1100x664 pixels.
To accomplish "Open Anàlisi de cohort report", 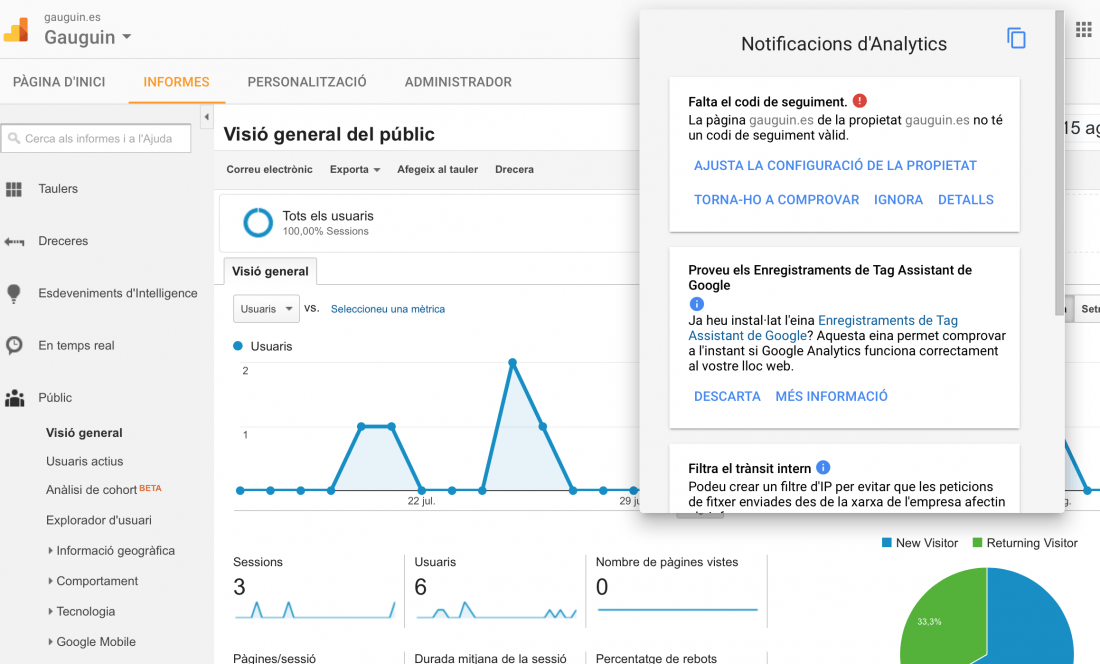I will [x=91, y=490].
